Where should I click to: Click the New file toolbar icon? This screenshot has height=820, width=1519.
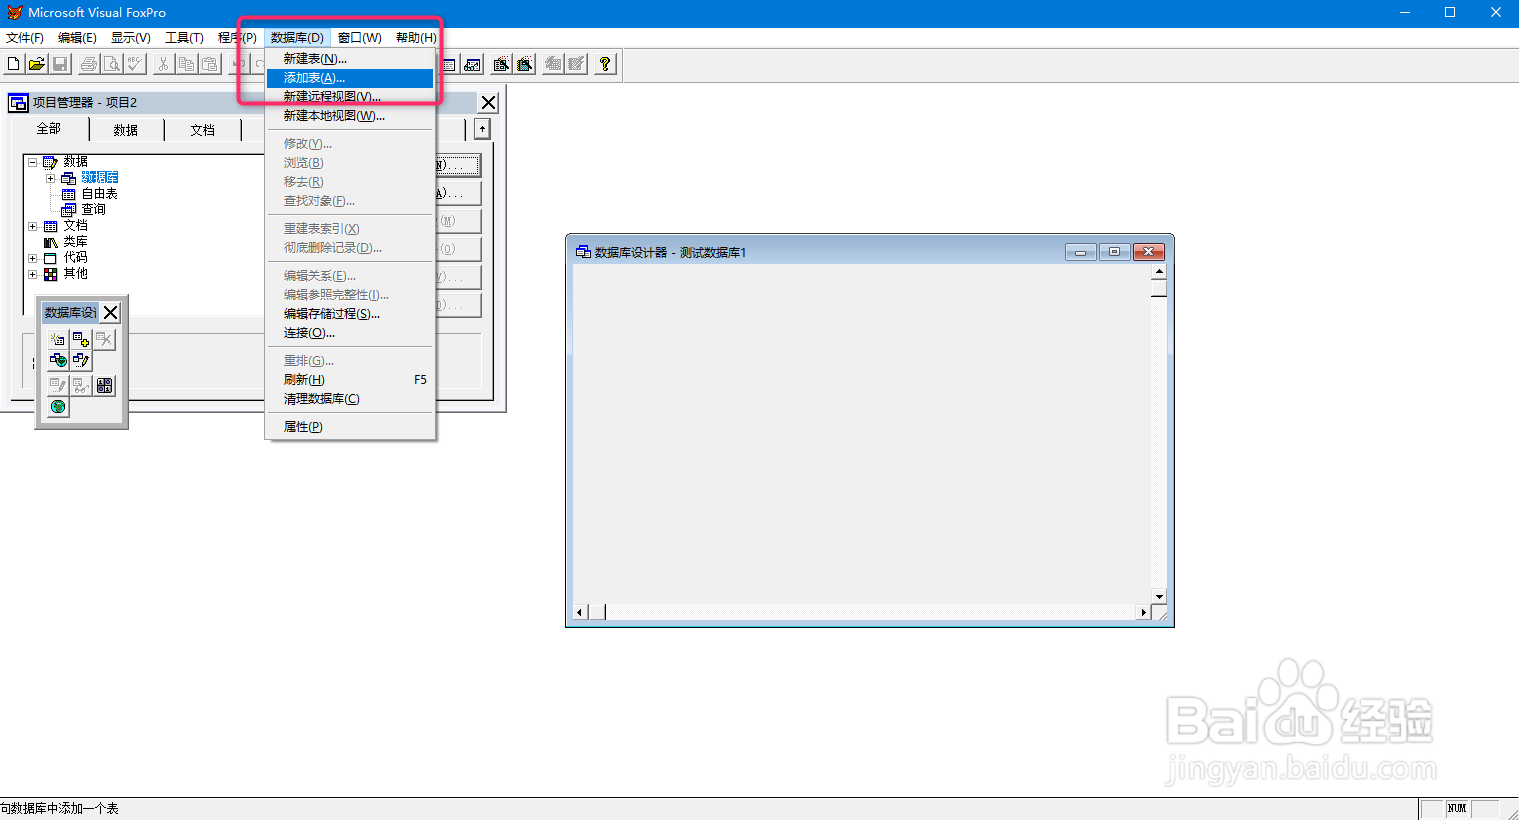tap(13, 64)
